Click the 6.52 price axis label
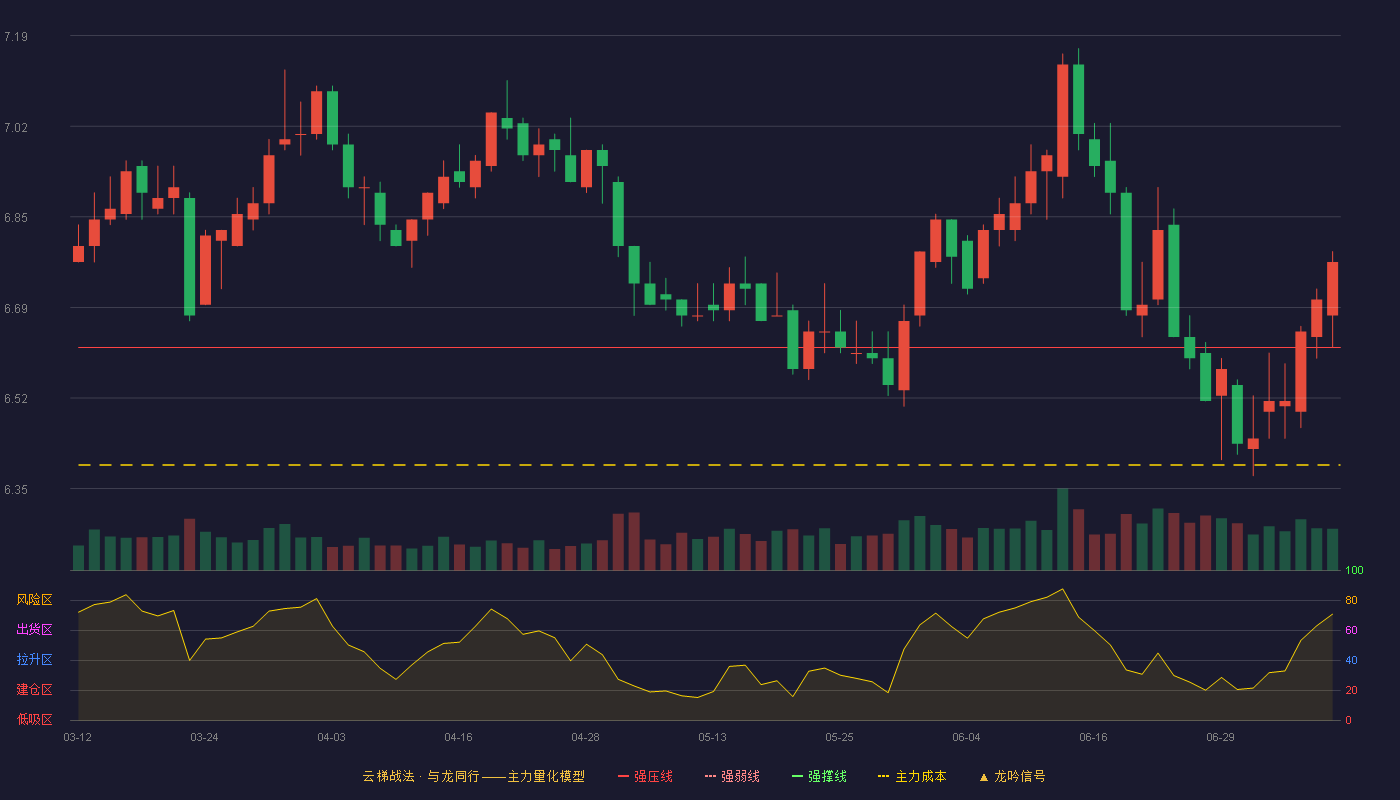The height and width of the screenshot is (800, 1400). (16, 399)
